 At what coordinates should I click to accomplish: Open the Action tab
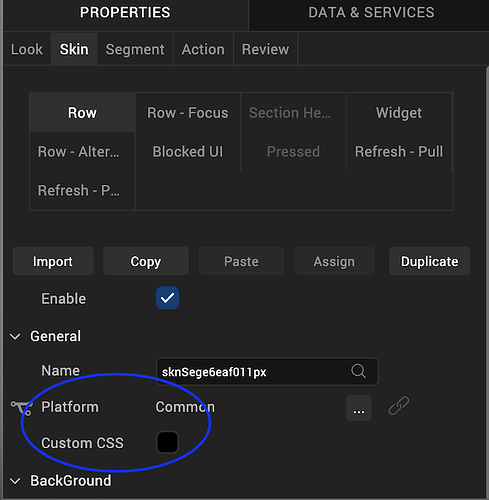(x=203, y=49)
